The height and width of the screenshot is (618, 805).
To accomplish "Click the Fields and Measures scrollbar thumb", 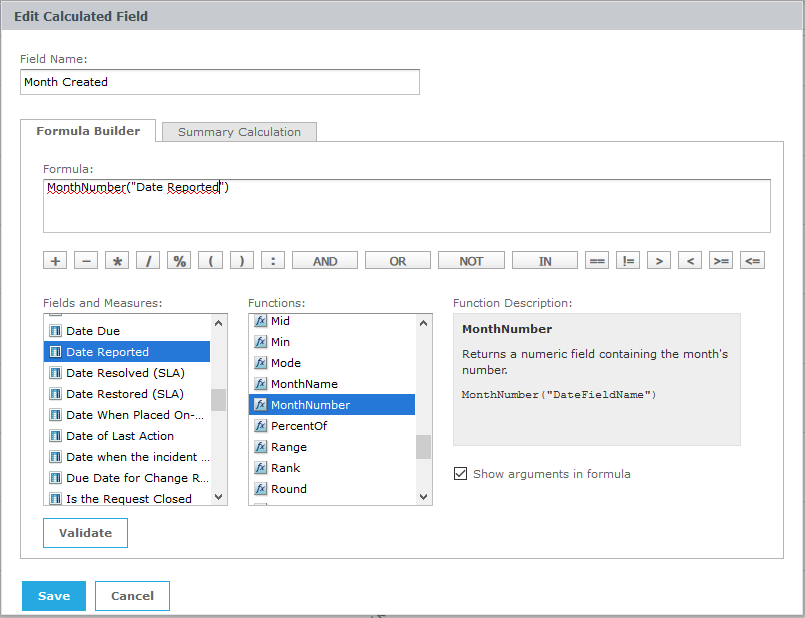I will 218,400.
